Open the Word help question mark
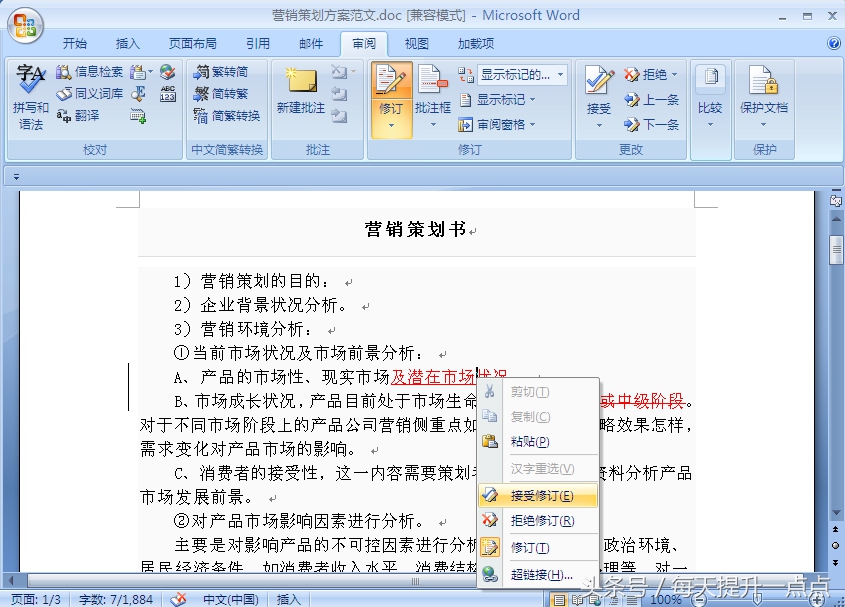Image resolution: width=845 pixels, height=607 pixels. (833, 43)
